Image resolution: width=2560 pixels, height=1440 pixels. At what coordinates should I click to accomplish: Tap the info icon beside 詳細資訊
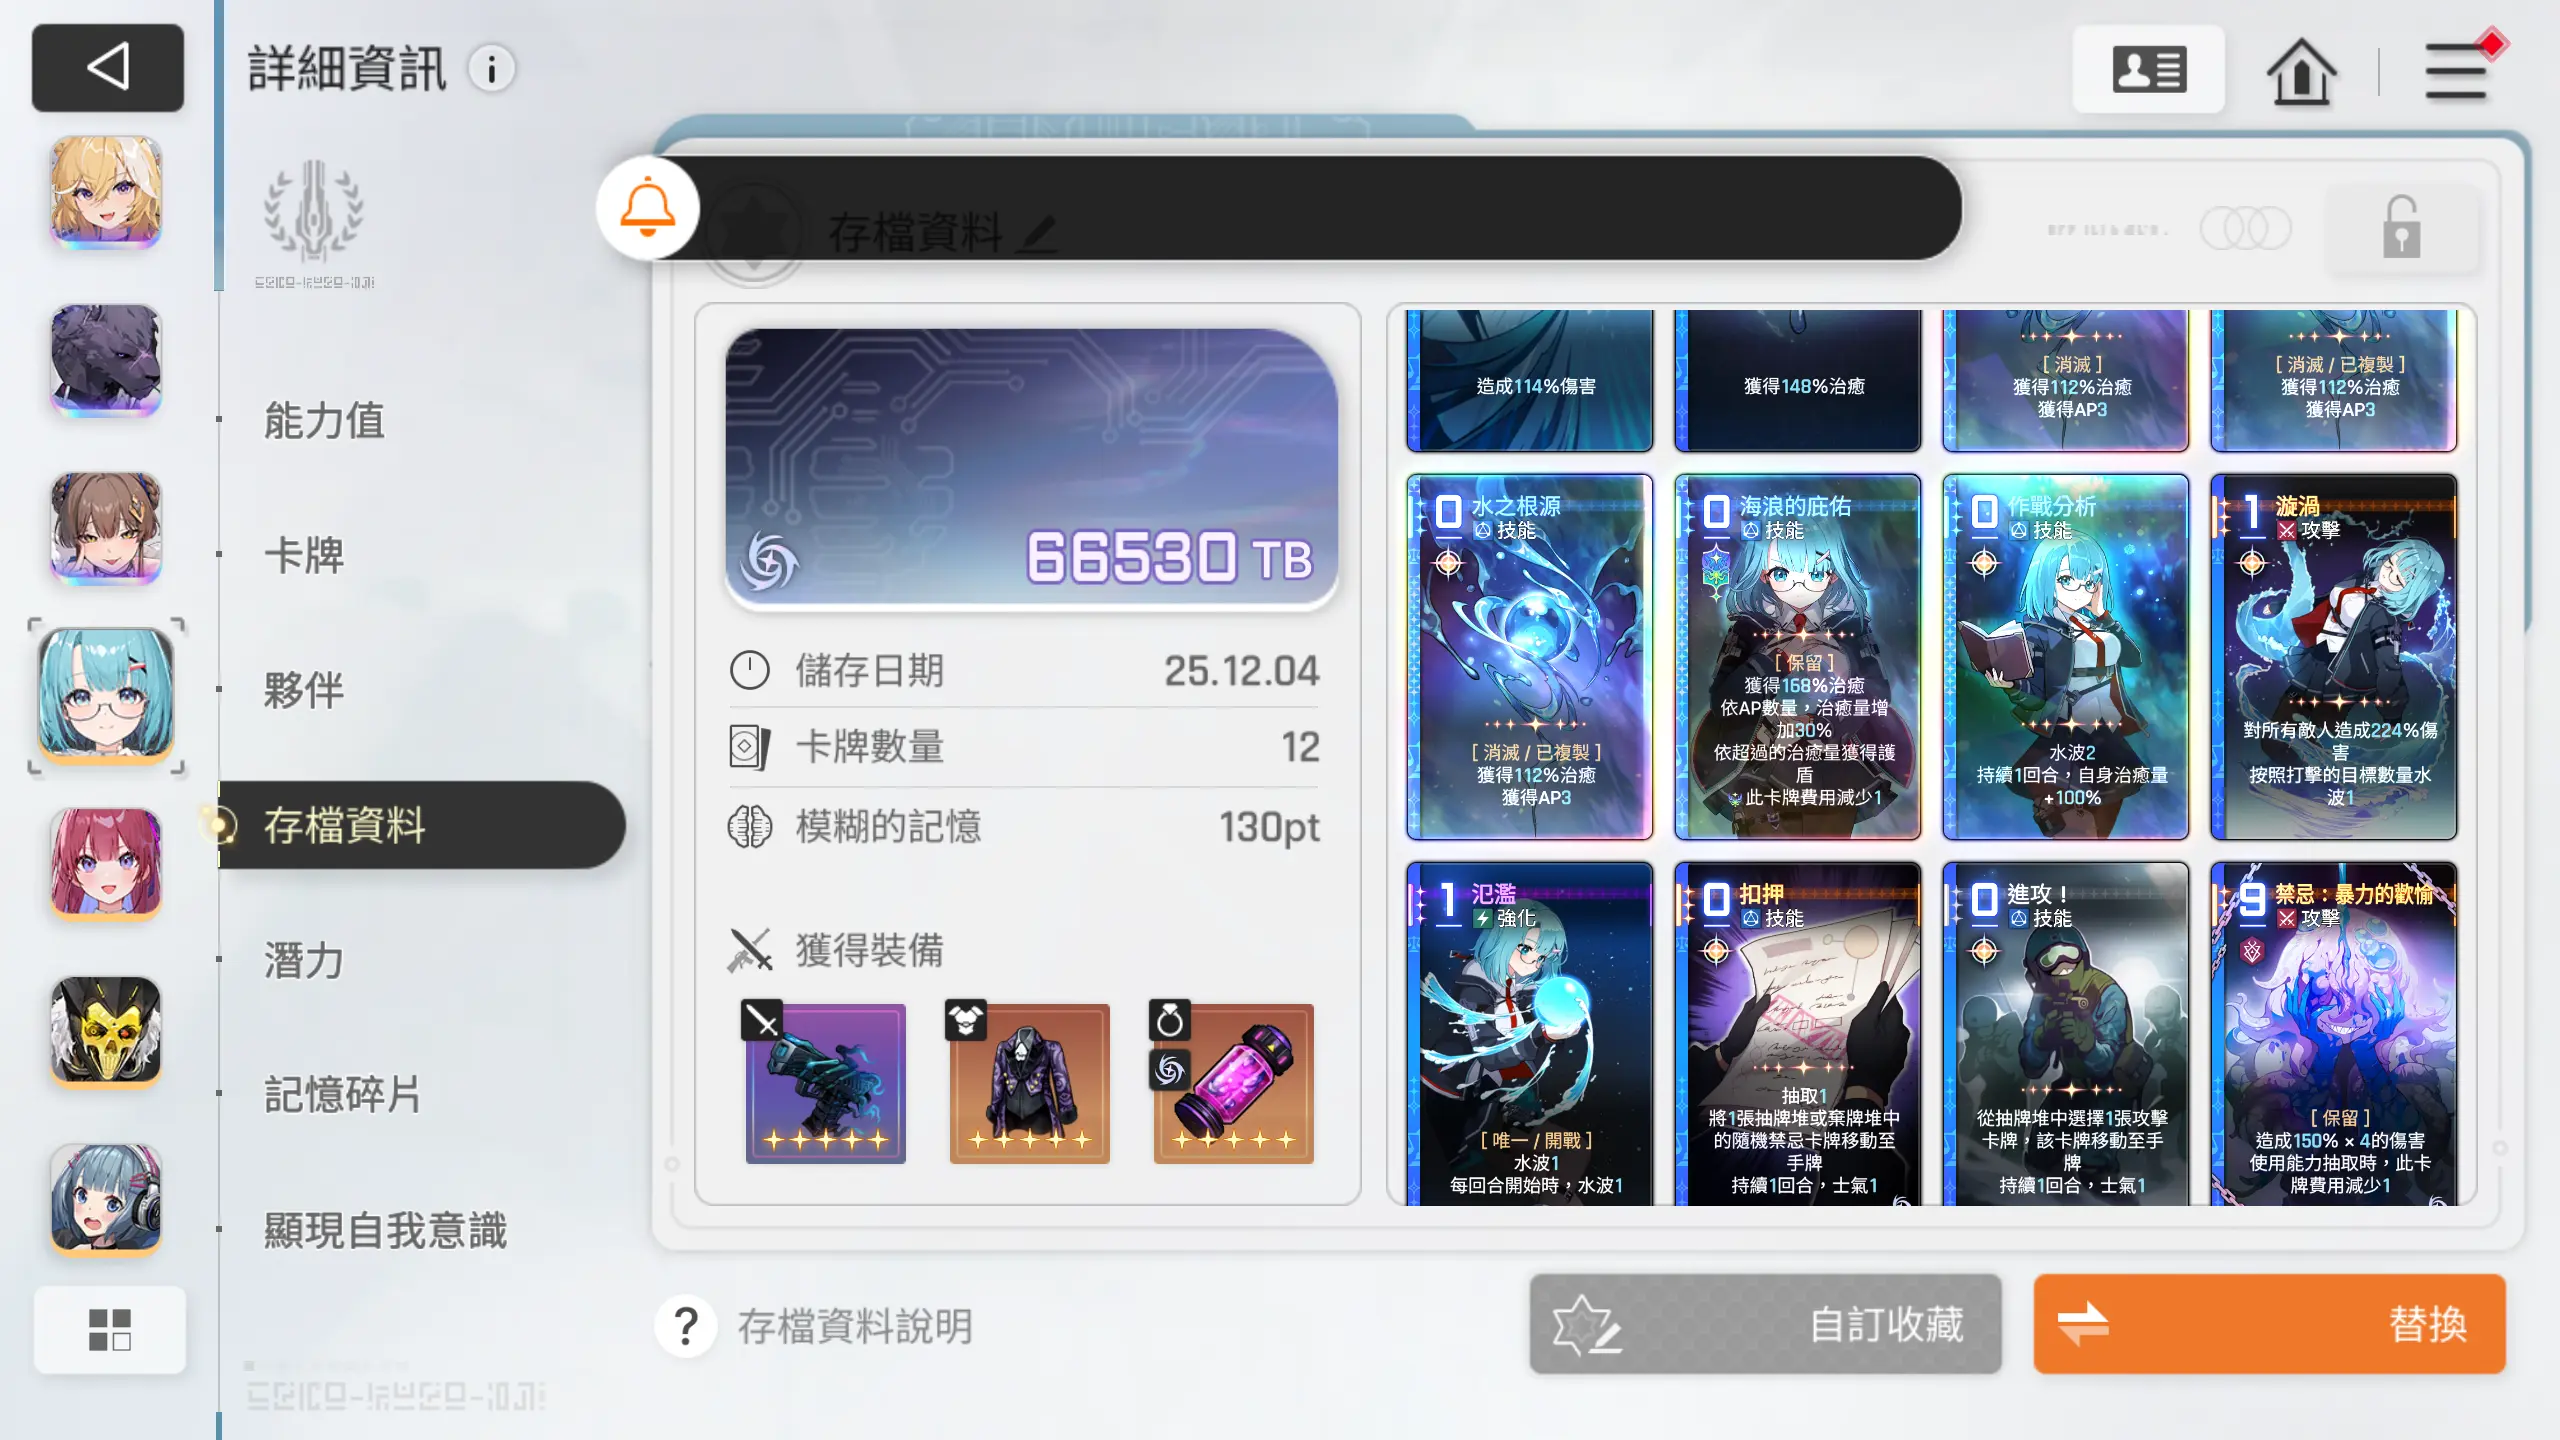pos(492,69)
